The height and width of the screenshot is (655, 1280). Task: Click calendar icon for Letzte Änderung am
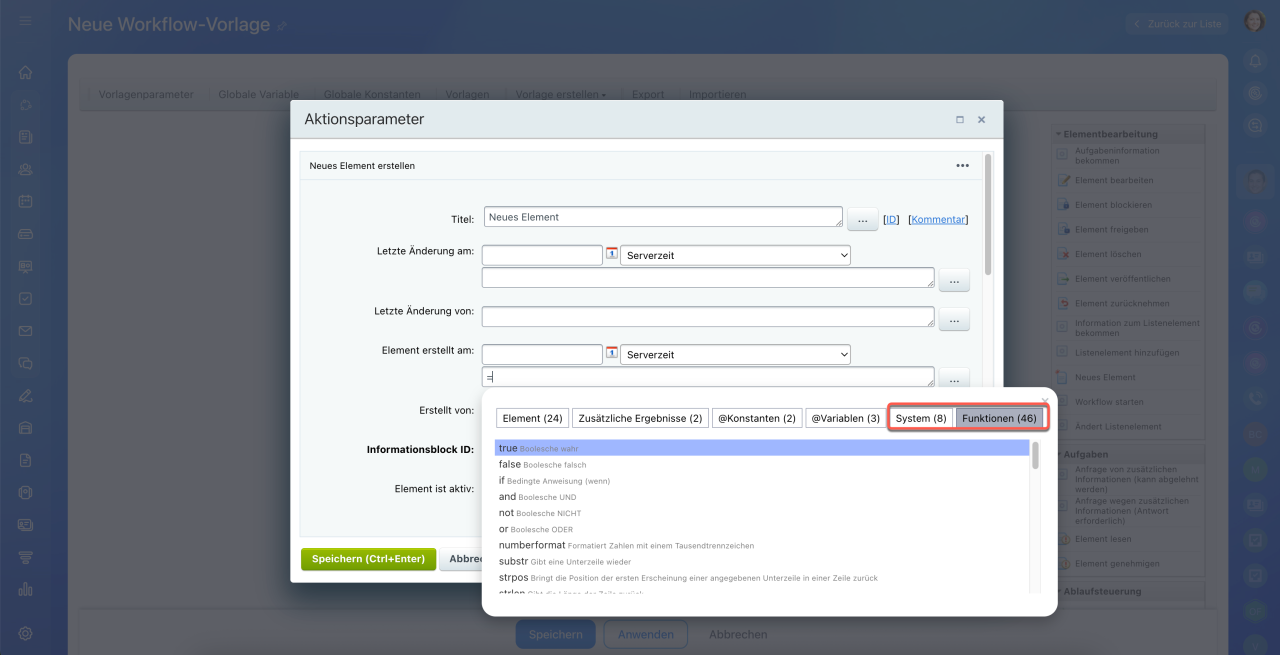612,255
